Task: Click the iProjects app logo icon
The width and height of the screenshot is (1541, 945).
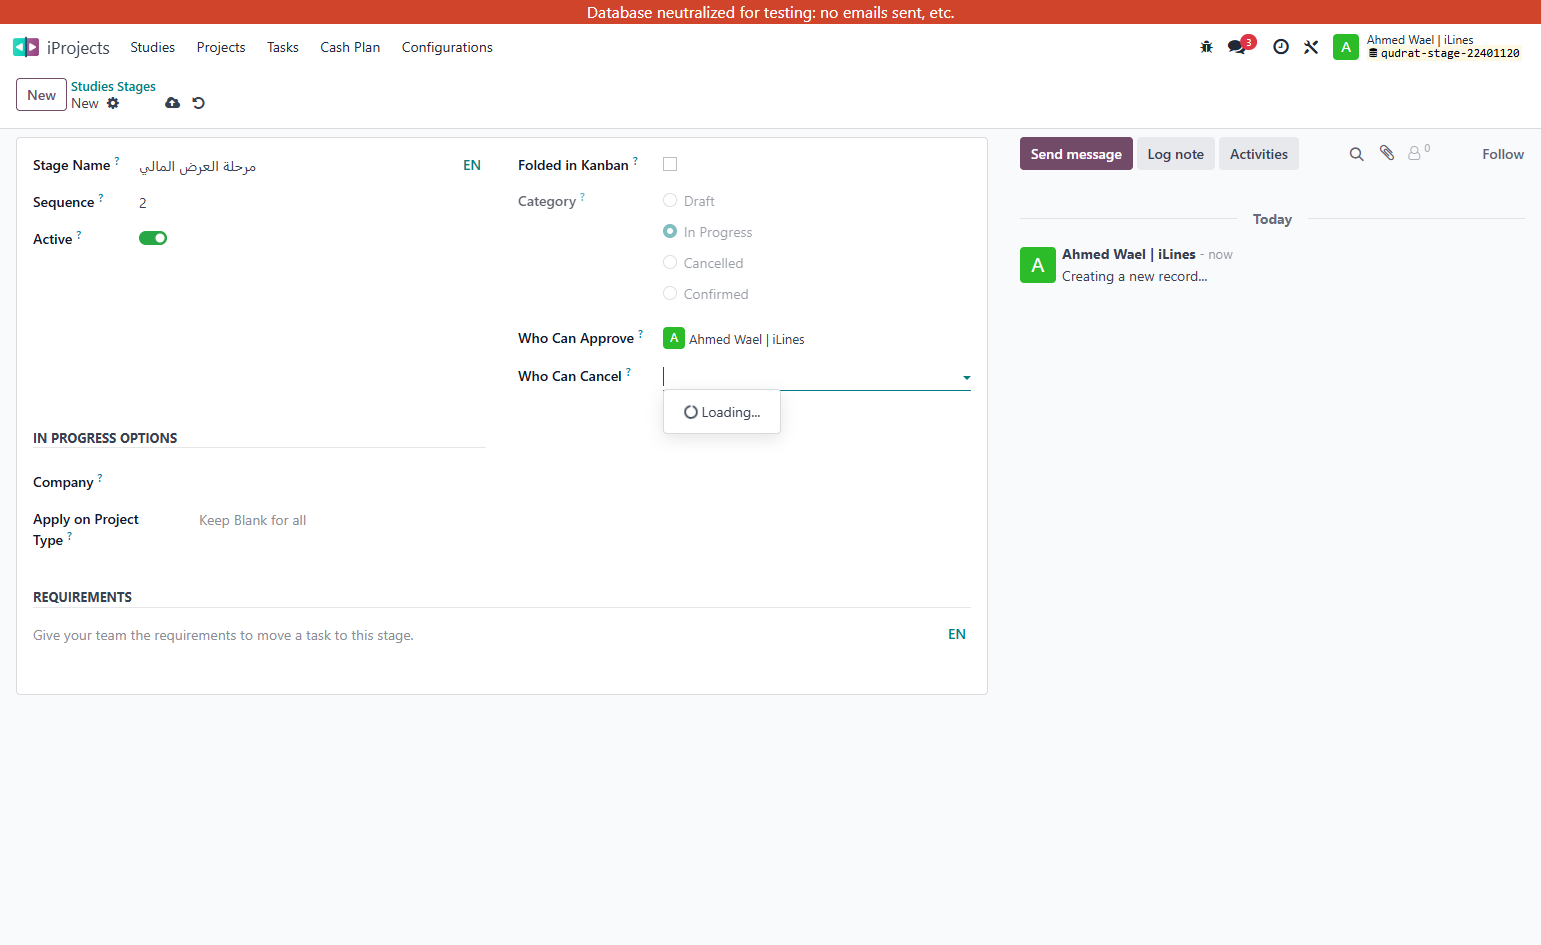Action: [26, 47]
